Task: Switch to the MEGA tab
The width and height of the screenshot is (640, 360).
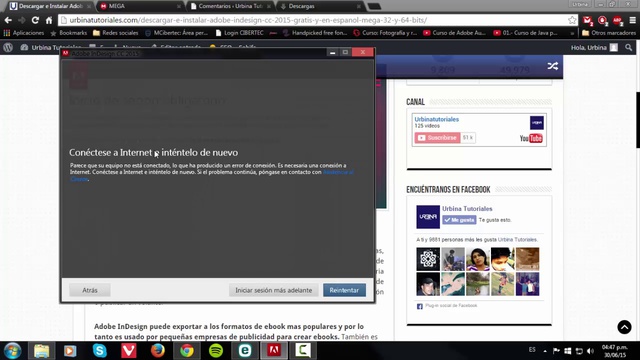Action: click(140, 6)
